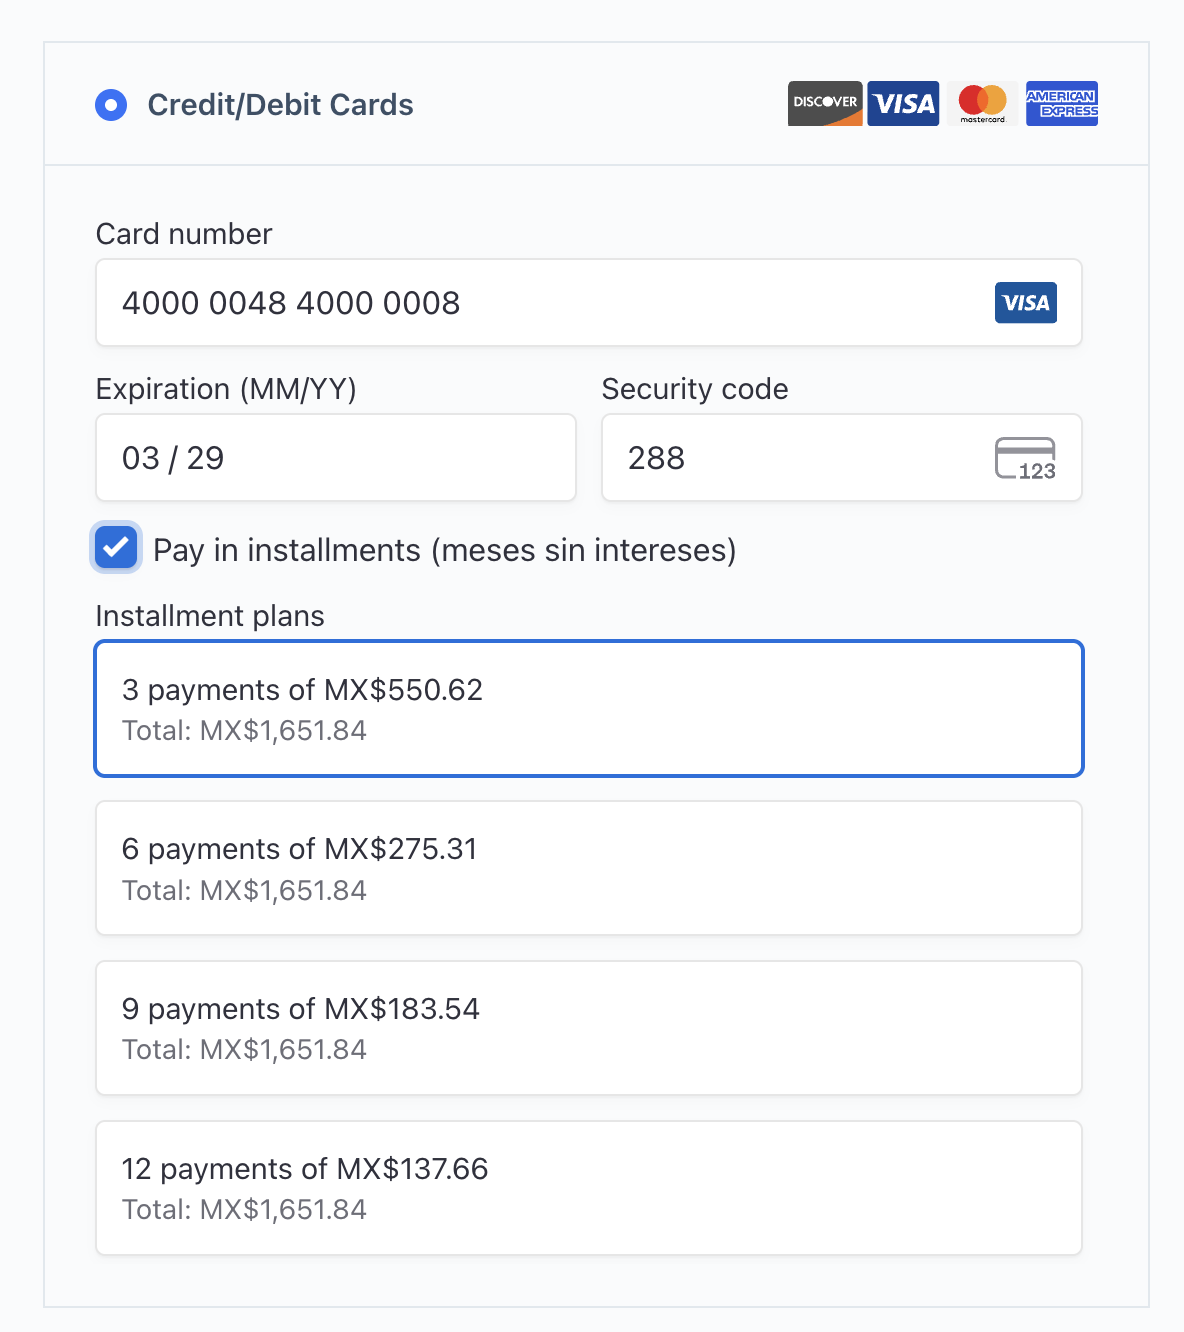The height and width of the screenshot is (1332, 1184).
Task: Click the installments (meses sin intereses) label
Action: click(444, 550)
